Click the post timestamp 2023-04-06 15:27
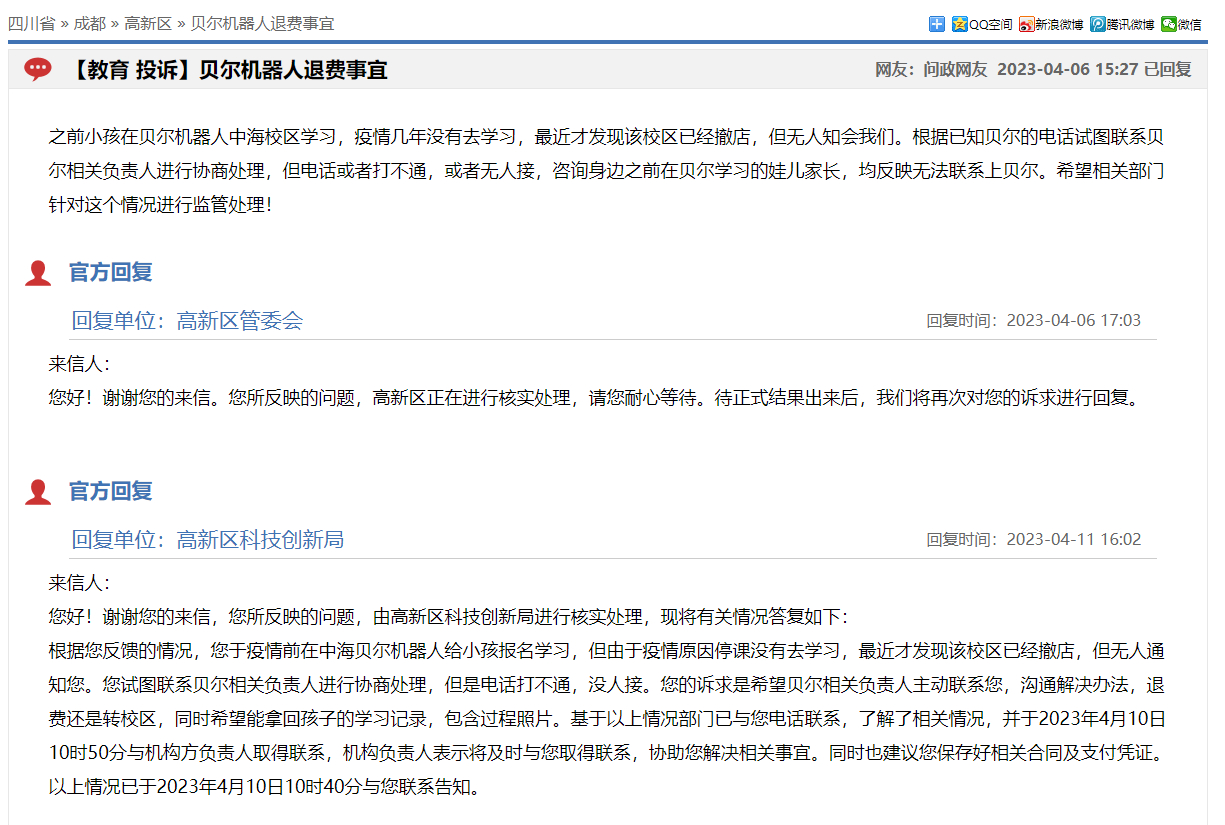 pyautogui.click(x=1068, y=69)
